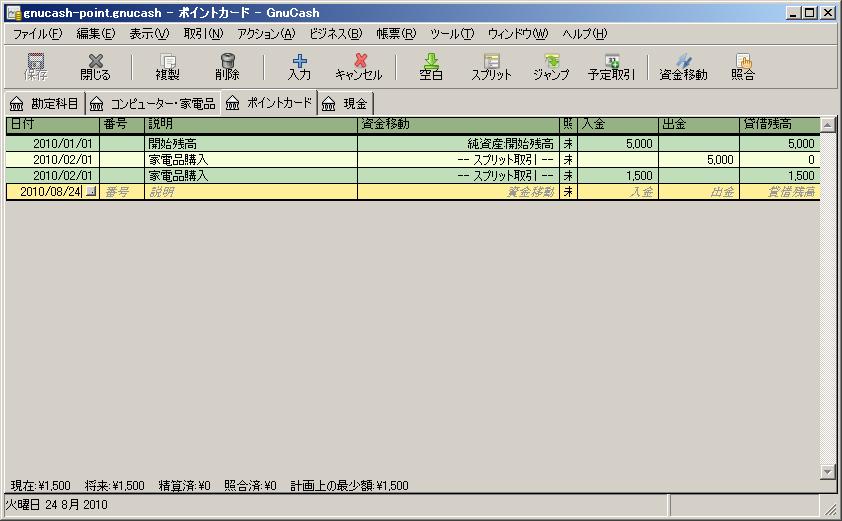Click the blank 番号 field in new row

[122, 192]
